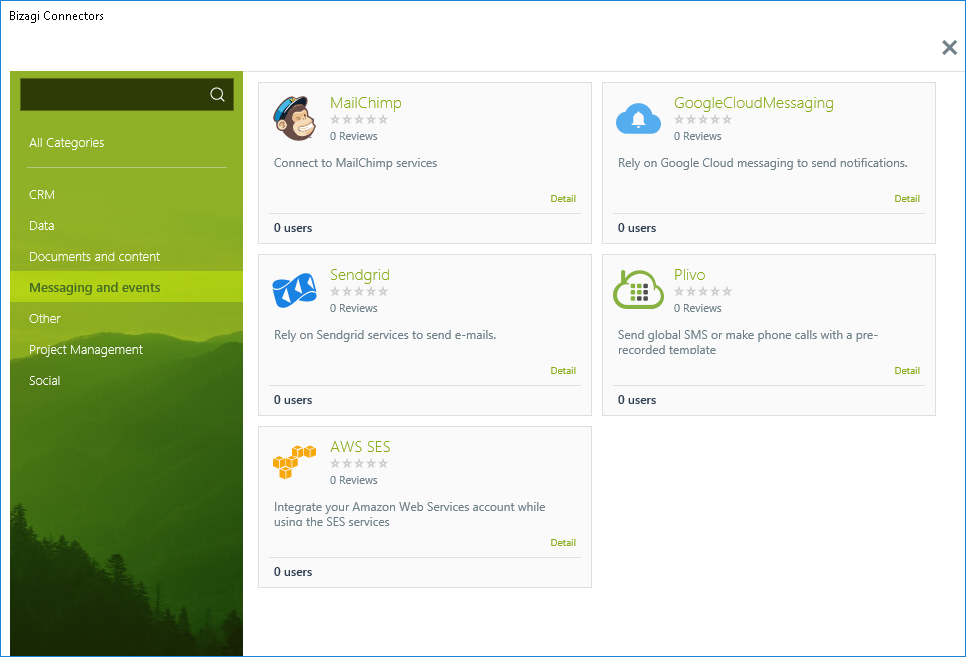Click the Plivo star rating

pyautogui.click(x=703, y=292)
